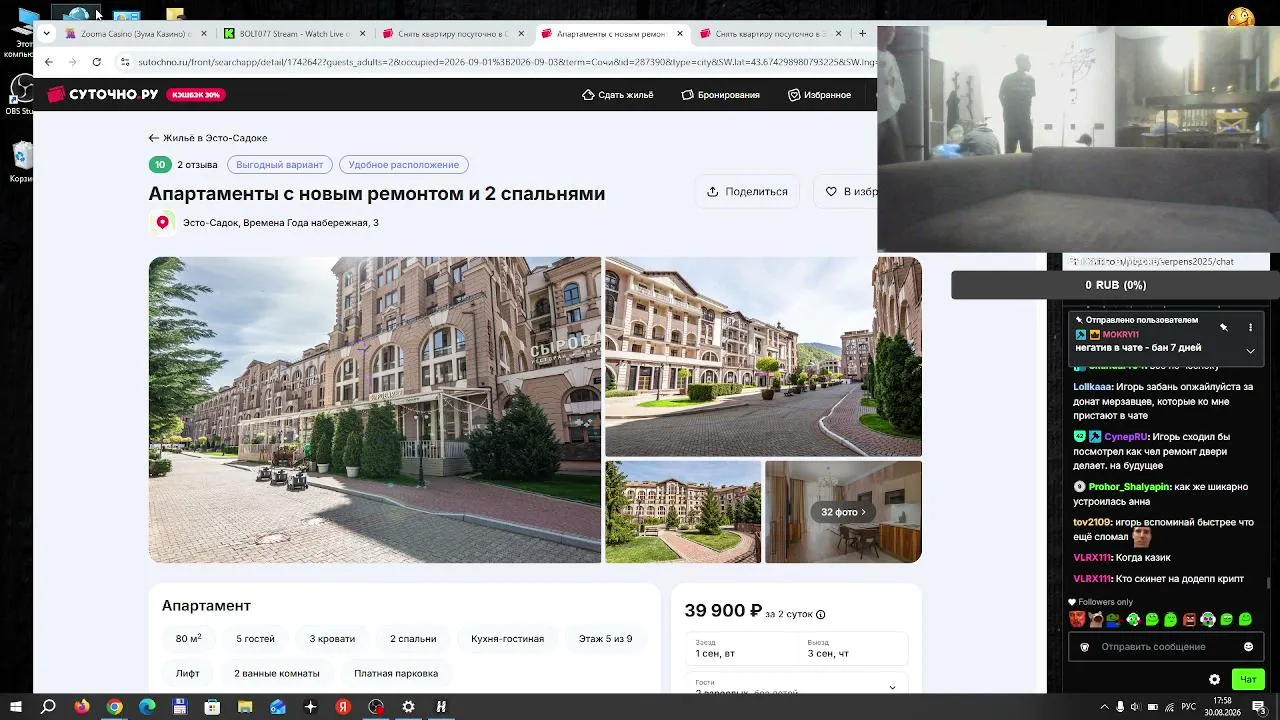Select the Выгодный вариант tag
1280x720 pixels.
tap(280, 165)
